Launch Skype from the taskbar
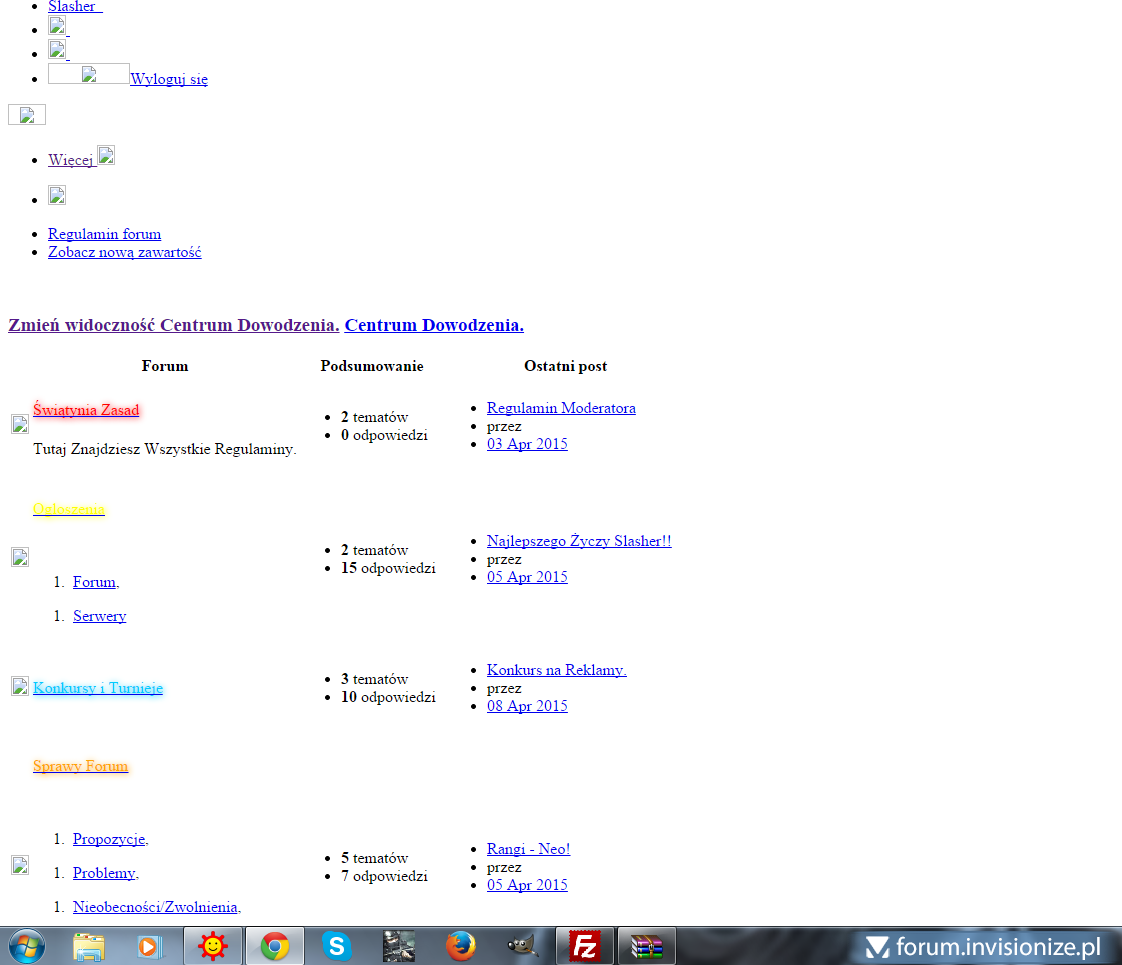This screenshot has height=965, width=1122. [337, 946]
